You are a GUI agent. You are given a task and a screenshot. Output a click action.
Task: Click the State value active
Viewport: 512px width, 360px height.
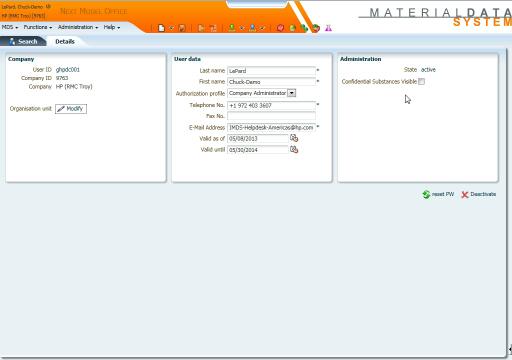click(428, 70)
